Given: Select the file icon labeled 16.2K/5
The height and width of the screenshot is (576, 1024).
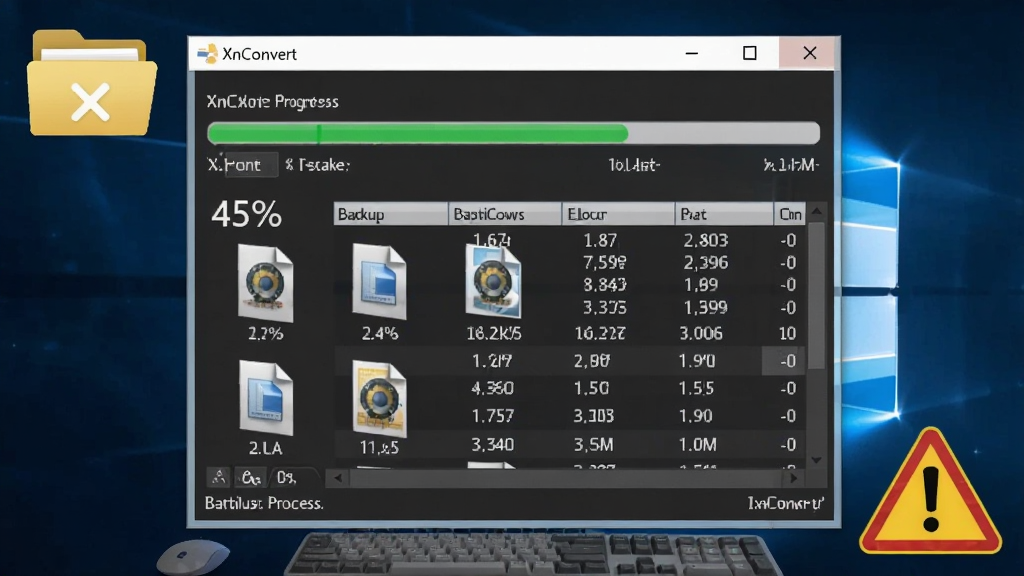Looking at the screenshot, I should point(493,281).
